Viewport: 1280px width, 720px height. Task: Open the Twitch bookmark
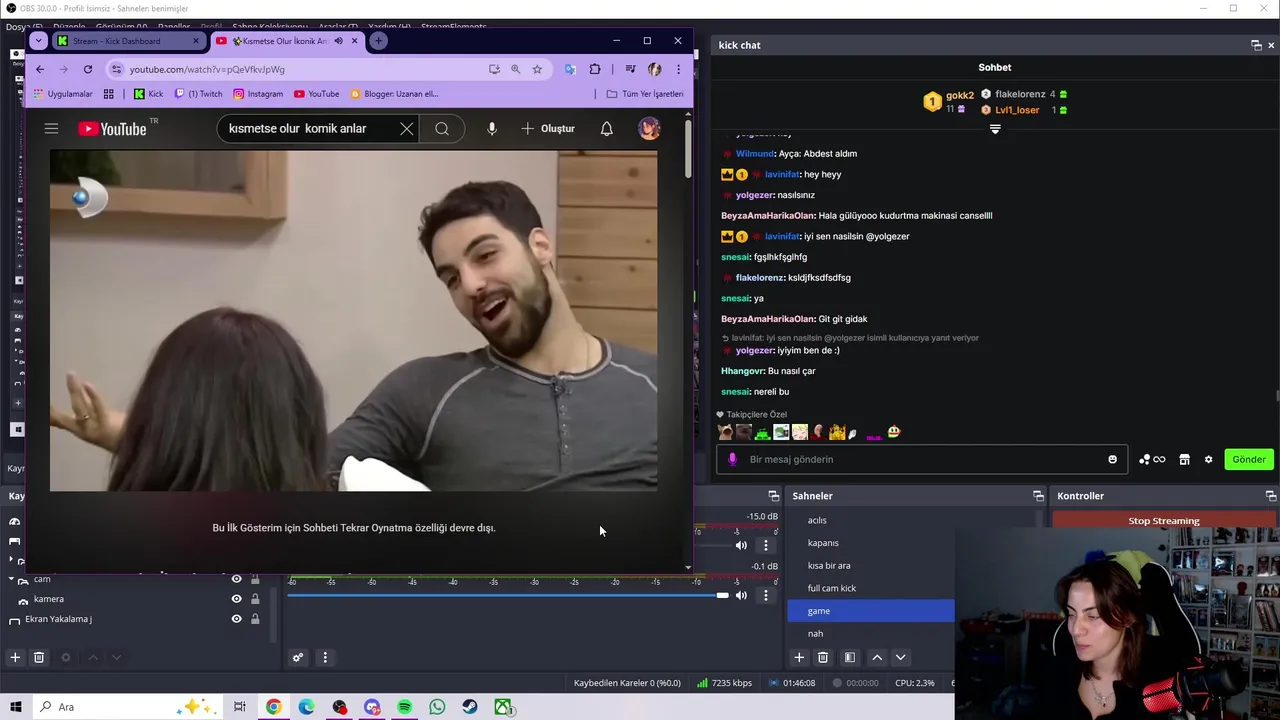198,94
